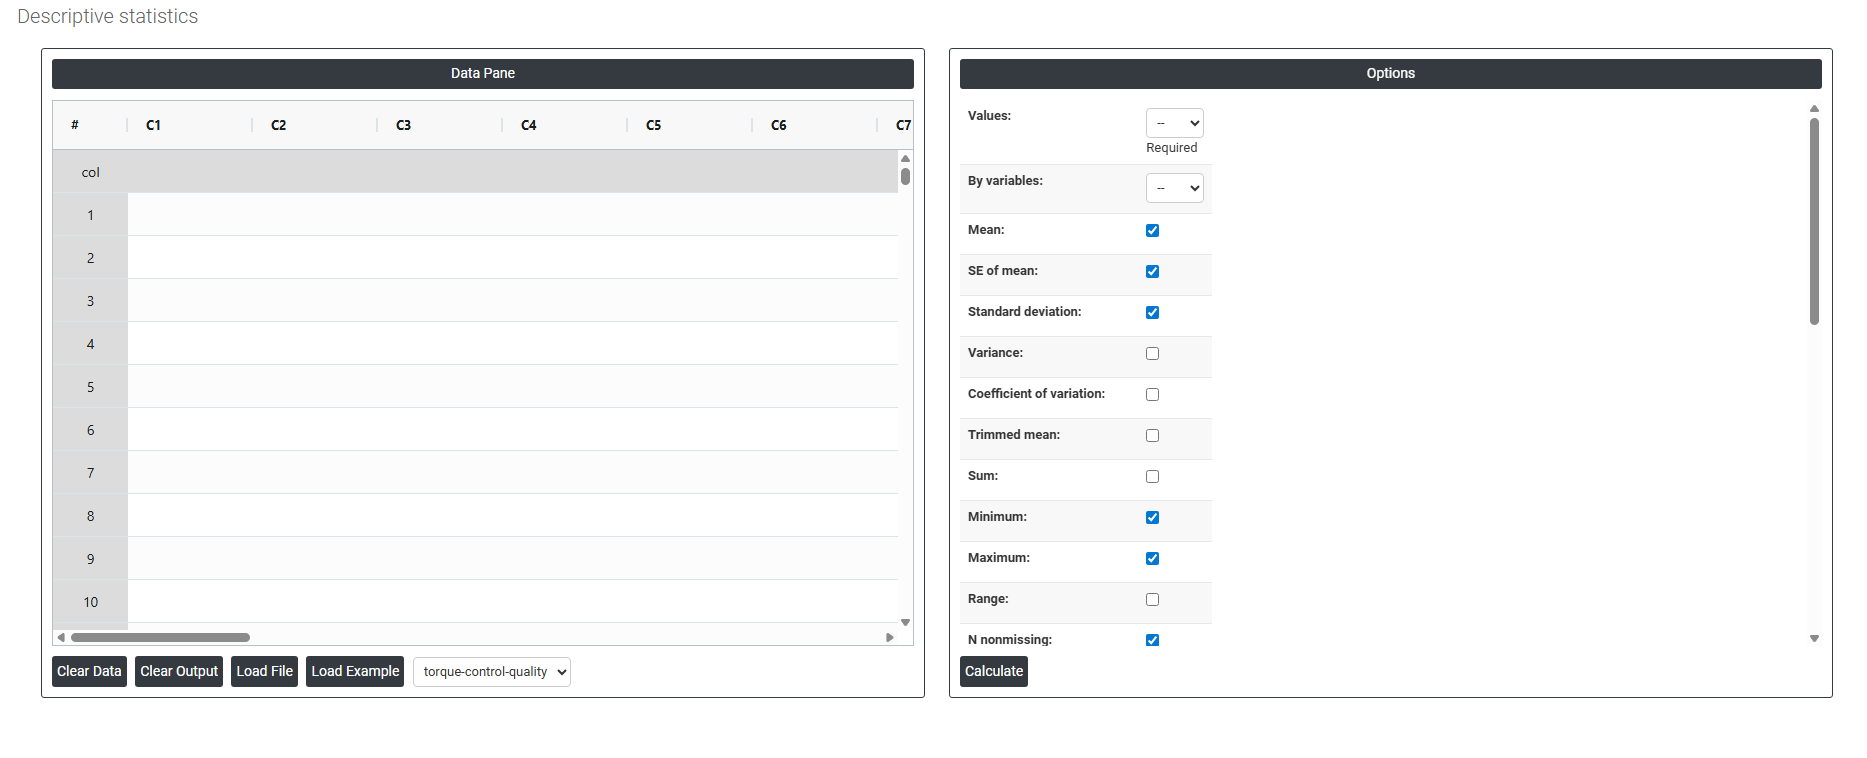This screenshot has width=1867, height=758.
Task: Expand the By variables dropdown
Action: click(1174, 188)
